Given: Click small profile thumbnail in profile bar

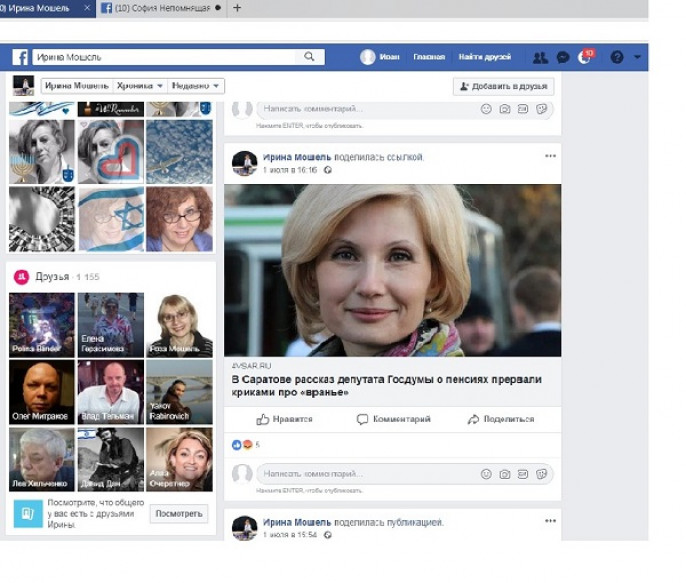Looking at the screenshot, I should point(23,86).
